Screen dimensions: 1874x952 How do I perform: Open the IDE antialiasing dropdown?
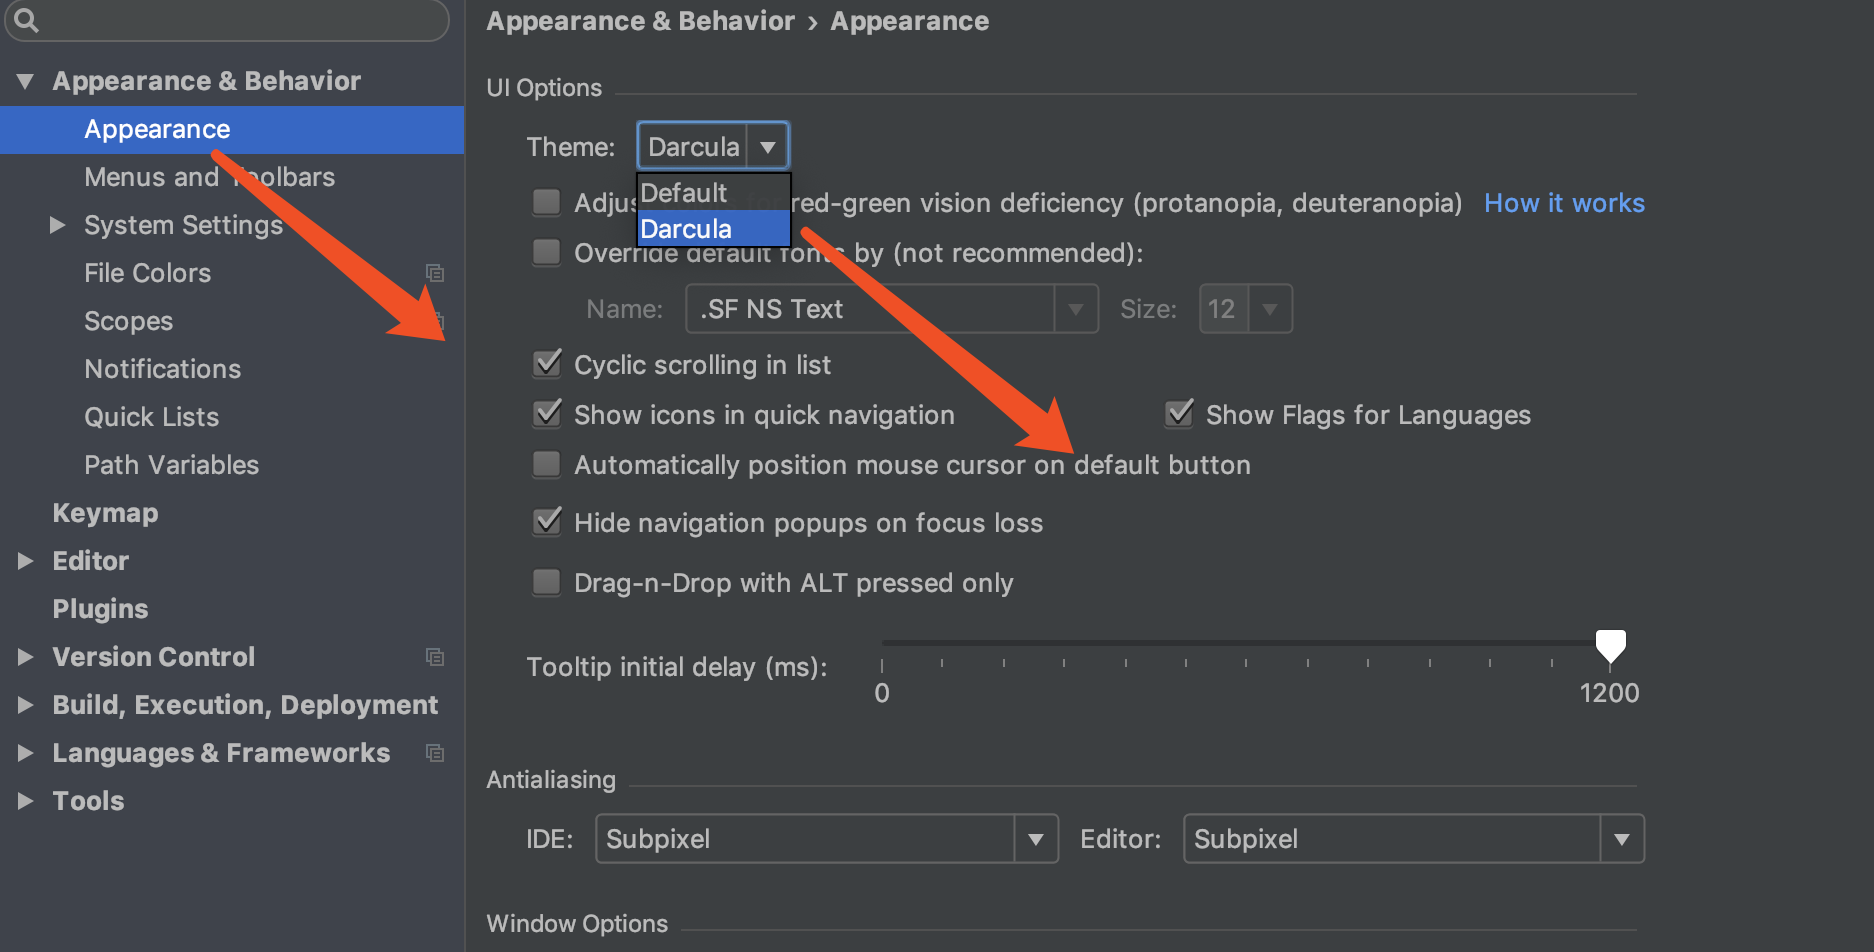(x=1036, y=839)
